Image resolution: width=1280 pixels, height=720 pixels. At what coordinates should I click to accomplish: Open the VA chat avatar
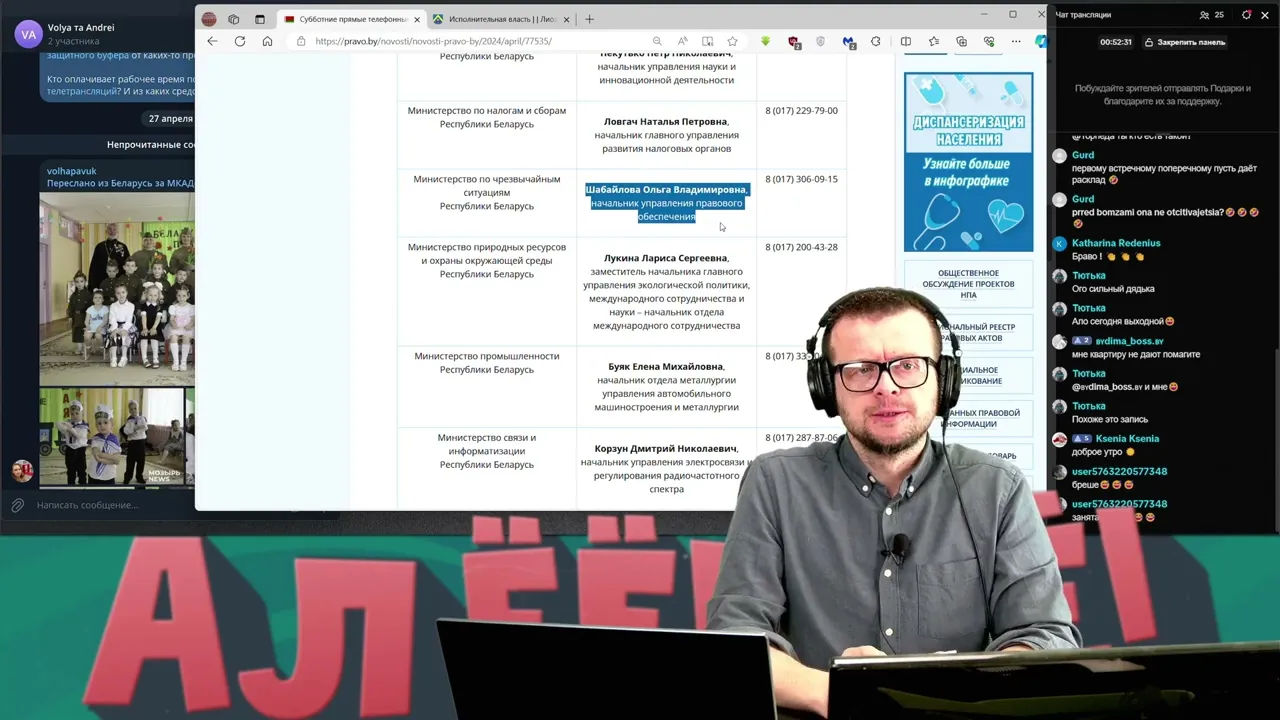tap(28, 34)
